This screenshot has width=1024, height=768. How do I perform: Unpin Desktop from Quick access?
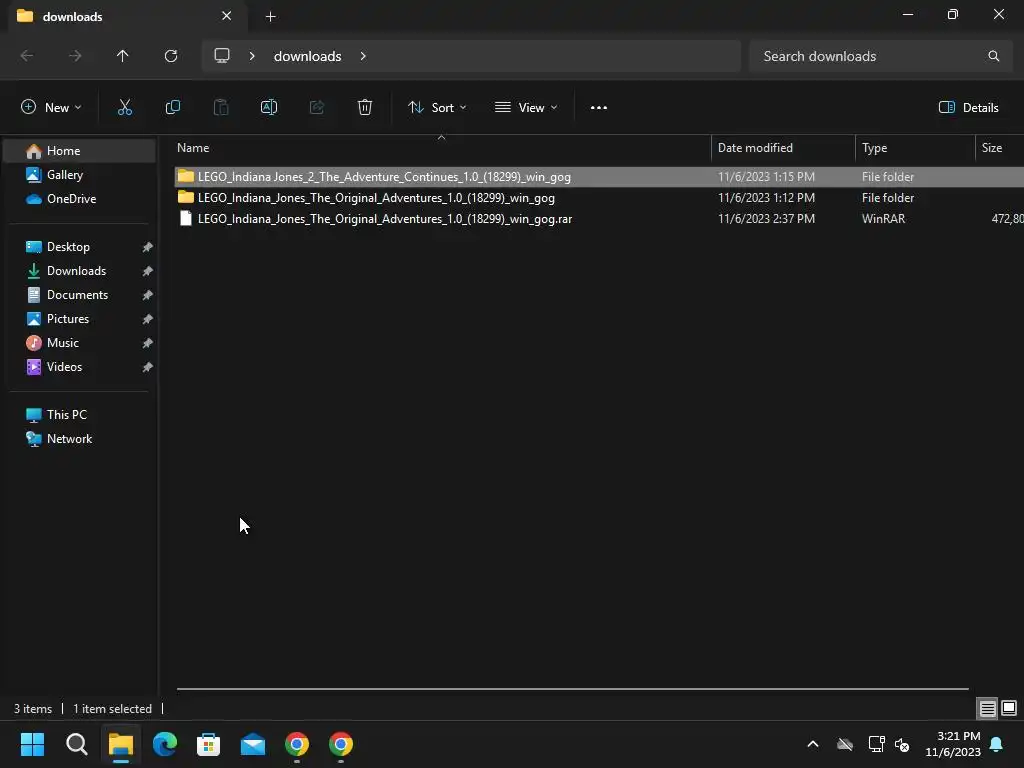148,247
